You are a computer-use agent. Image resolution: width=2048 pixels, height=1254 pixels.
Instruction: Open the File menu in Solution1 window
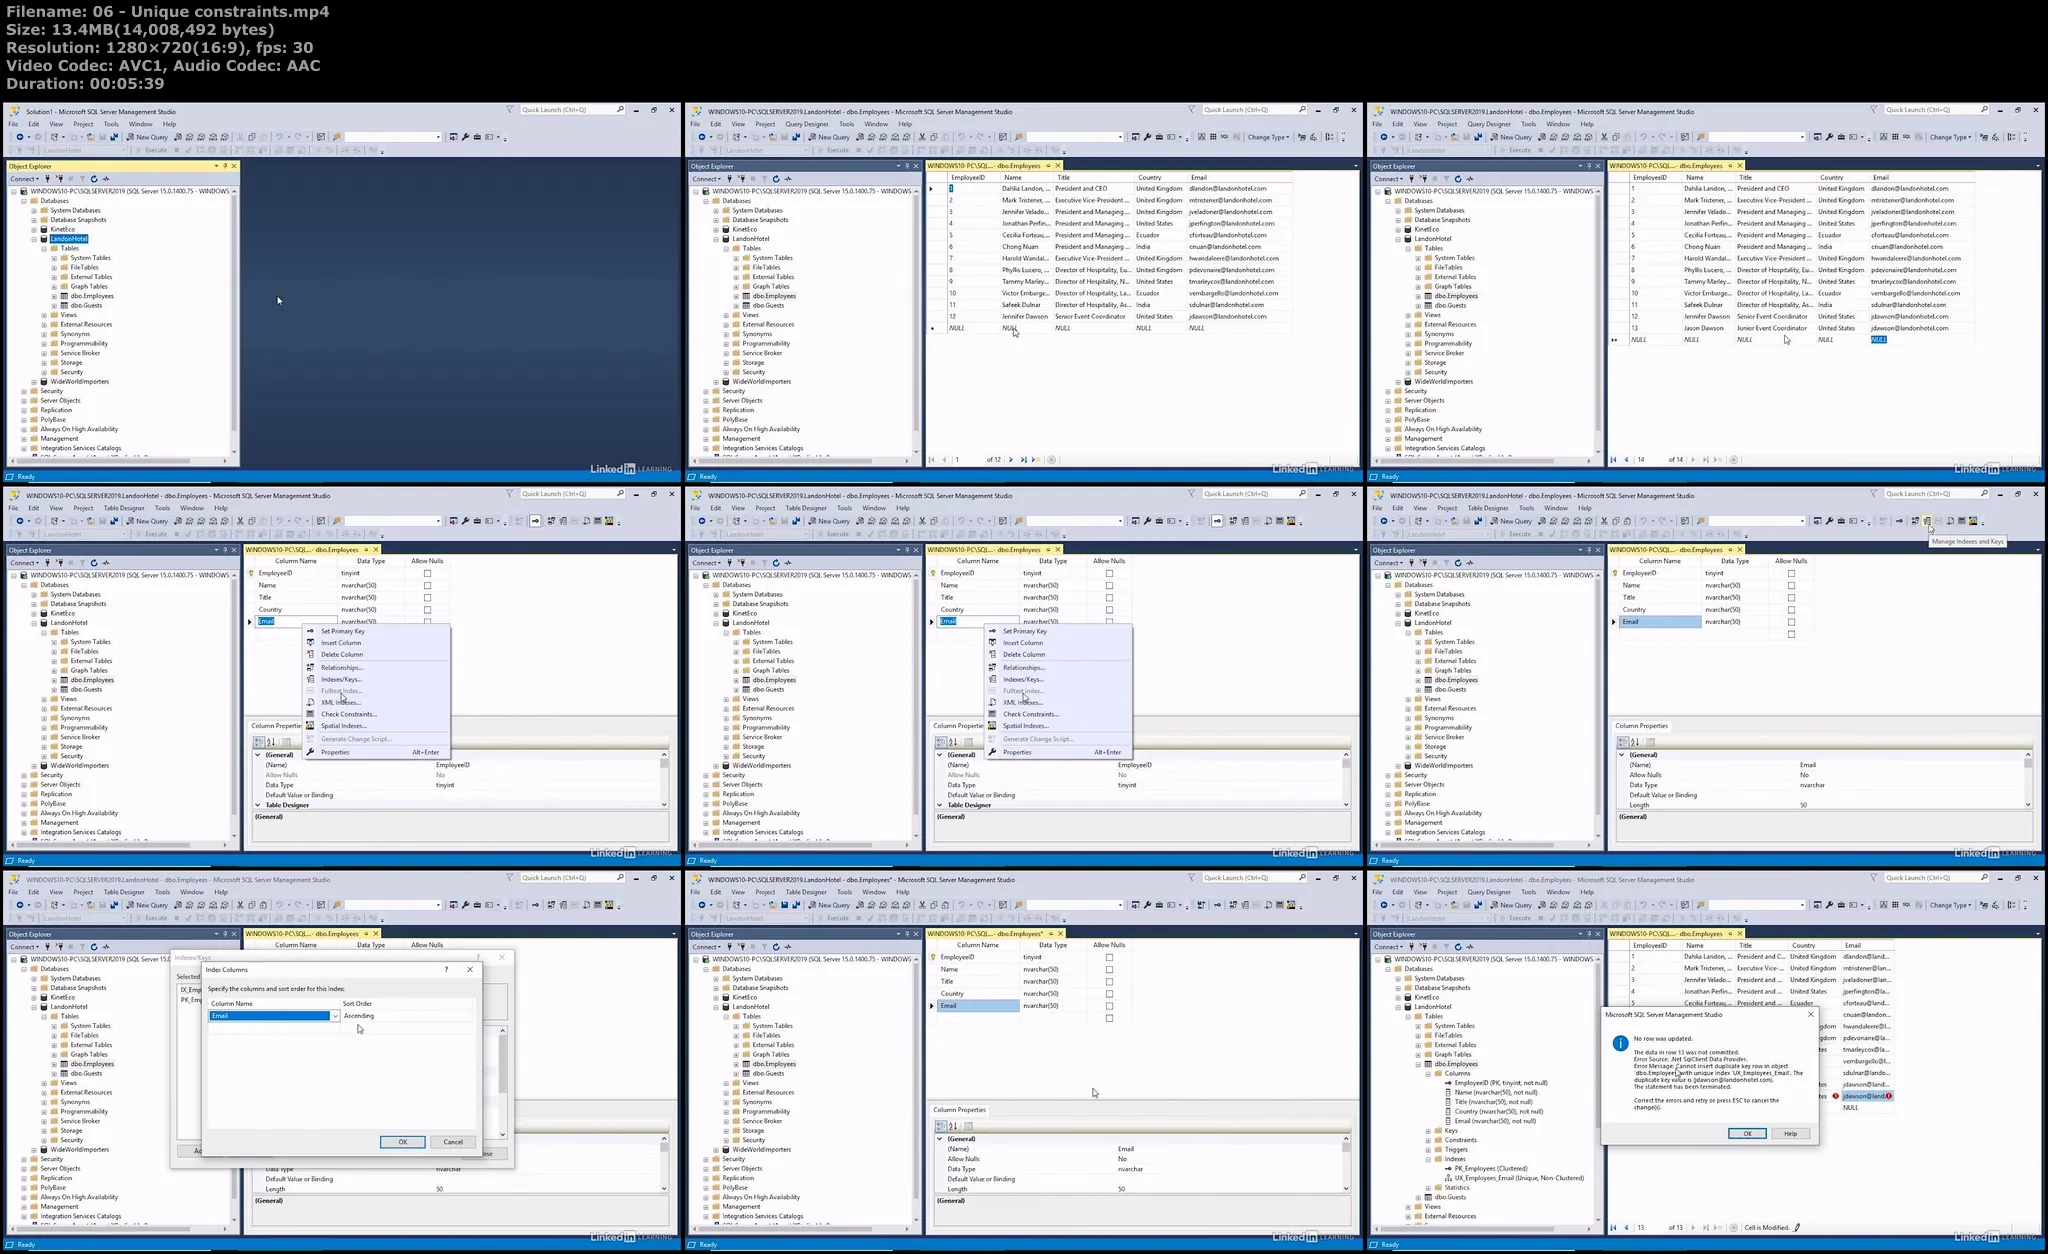point(13,124)
